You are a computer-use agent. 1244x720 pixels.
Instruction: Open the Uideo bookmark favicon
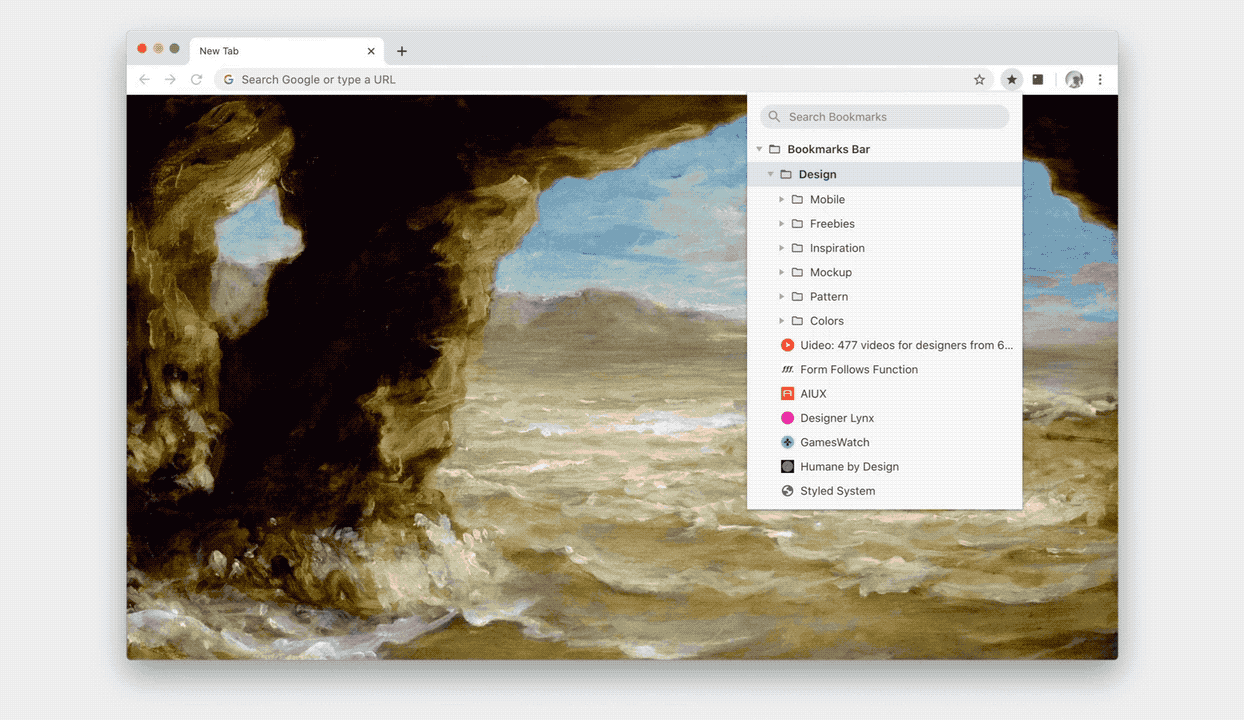point(788,345)
